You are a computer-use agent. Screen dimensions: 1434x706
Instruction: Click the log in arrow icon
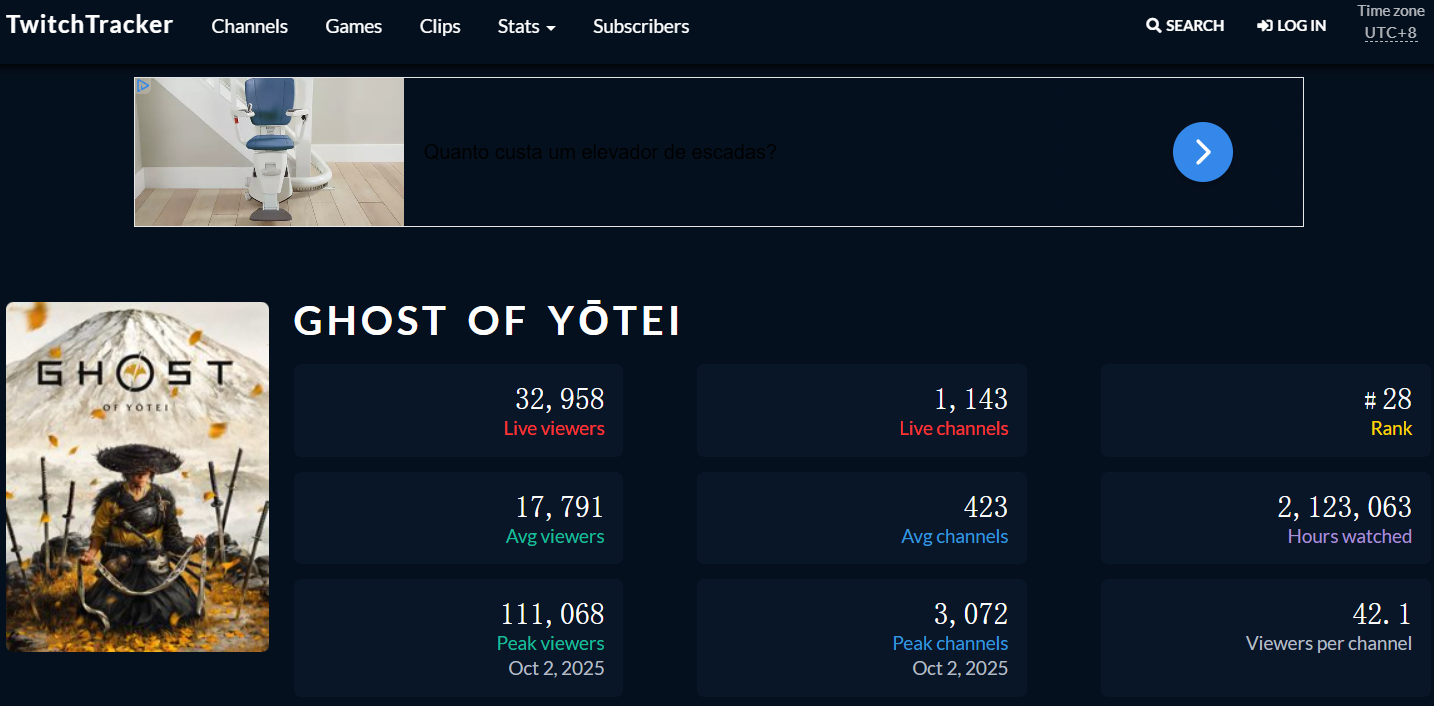(x=1265, y=26)
